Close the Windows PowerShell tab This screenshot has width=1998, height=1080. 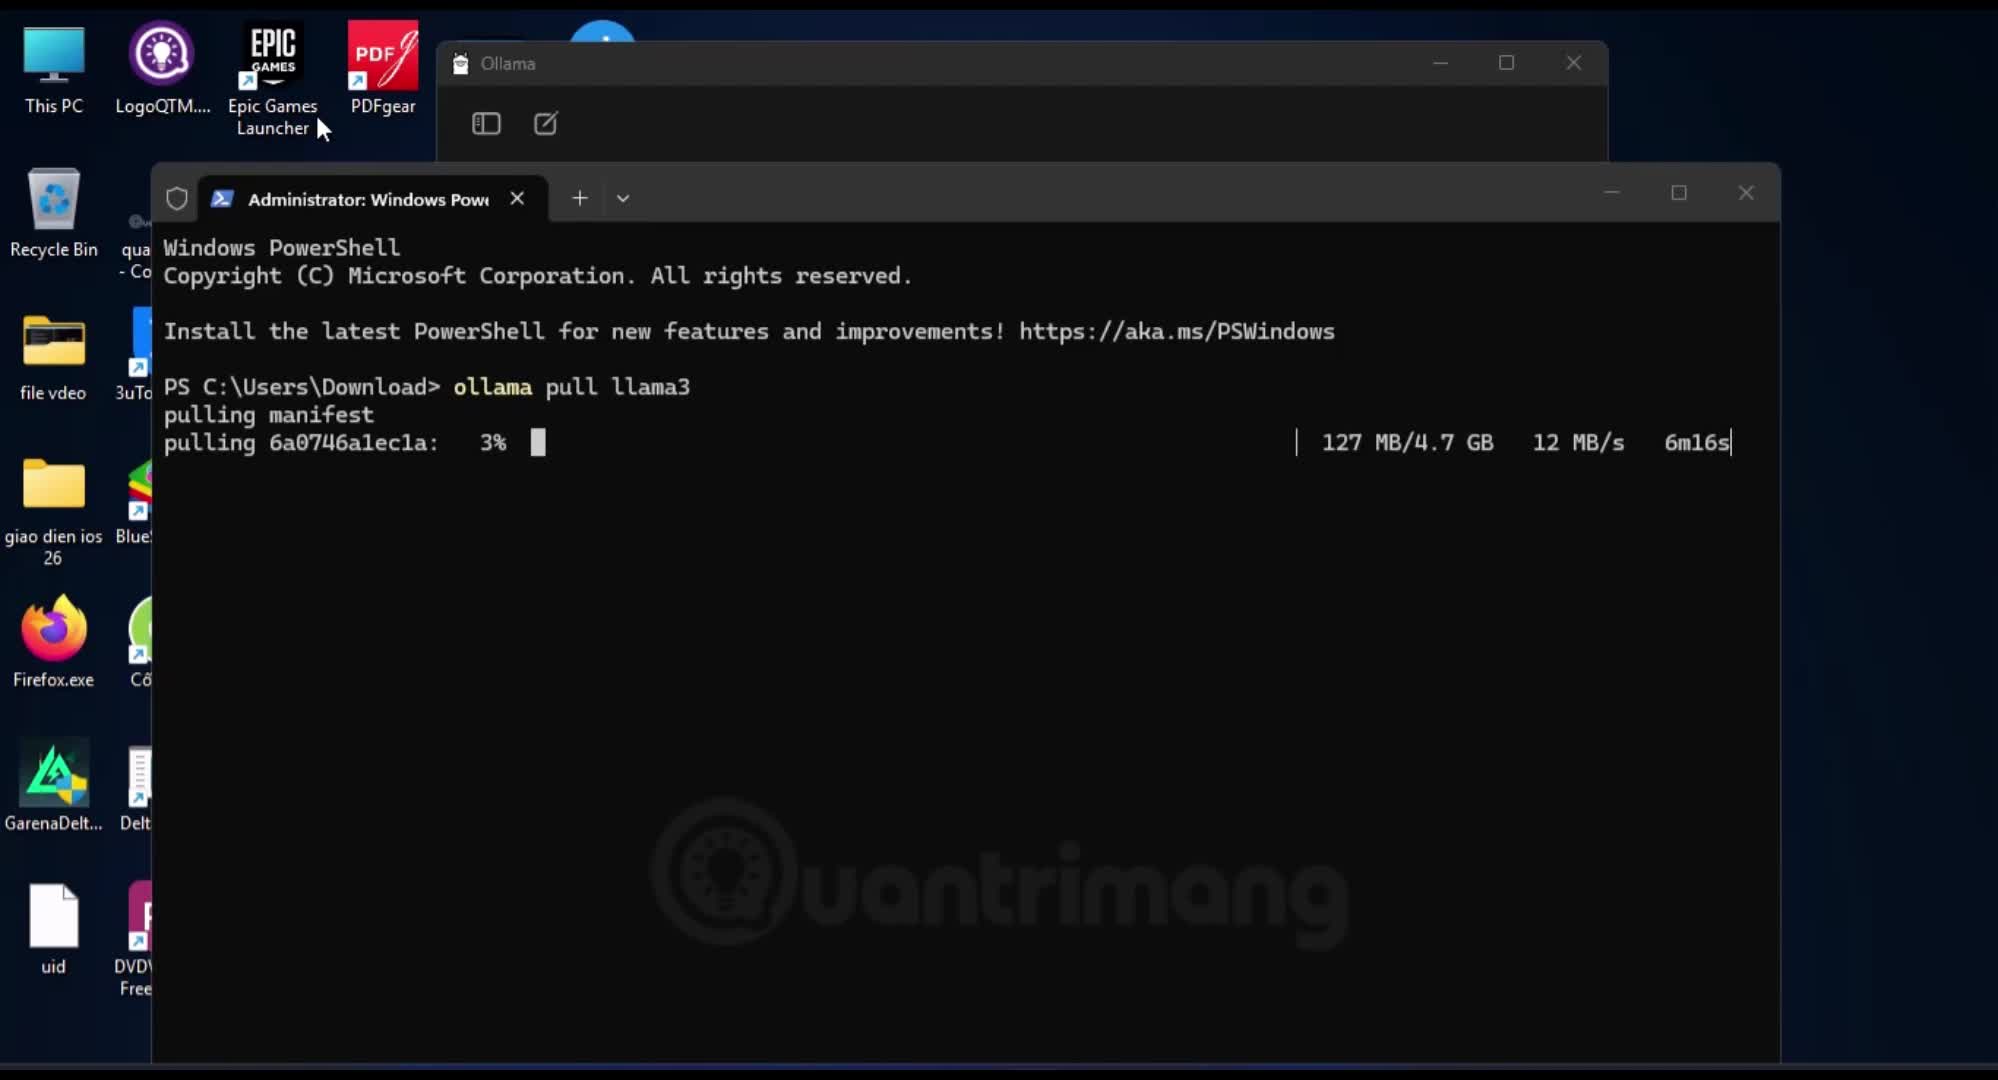coord(517,198)
